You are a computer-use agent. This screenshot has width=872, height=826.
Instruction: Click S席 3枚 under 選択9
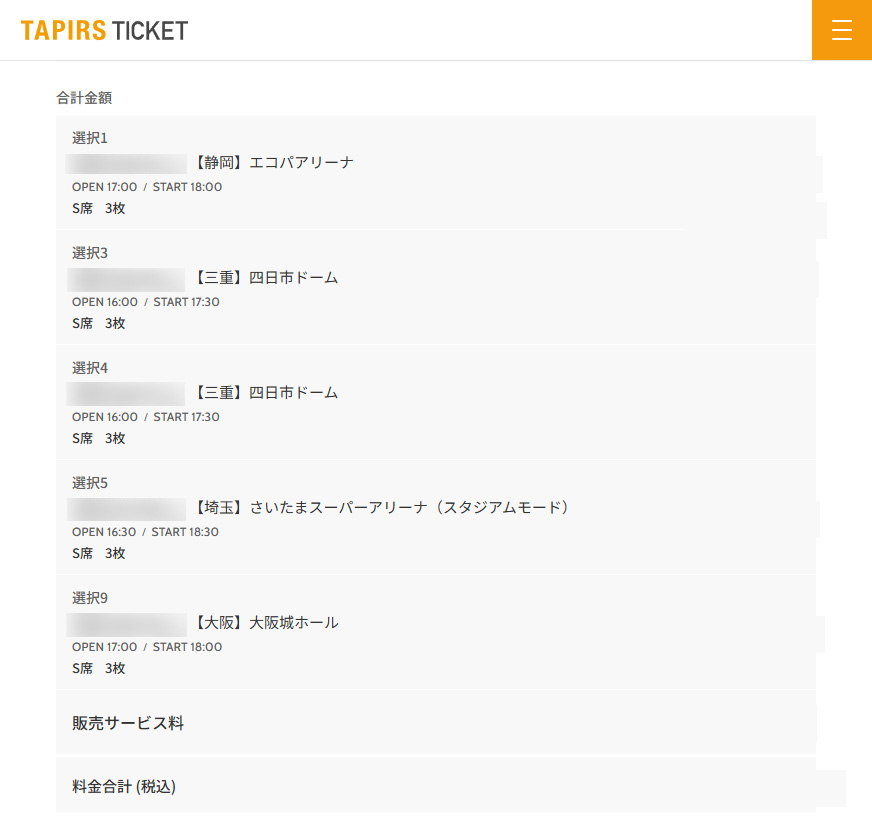(98, 669)
